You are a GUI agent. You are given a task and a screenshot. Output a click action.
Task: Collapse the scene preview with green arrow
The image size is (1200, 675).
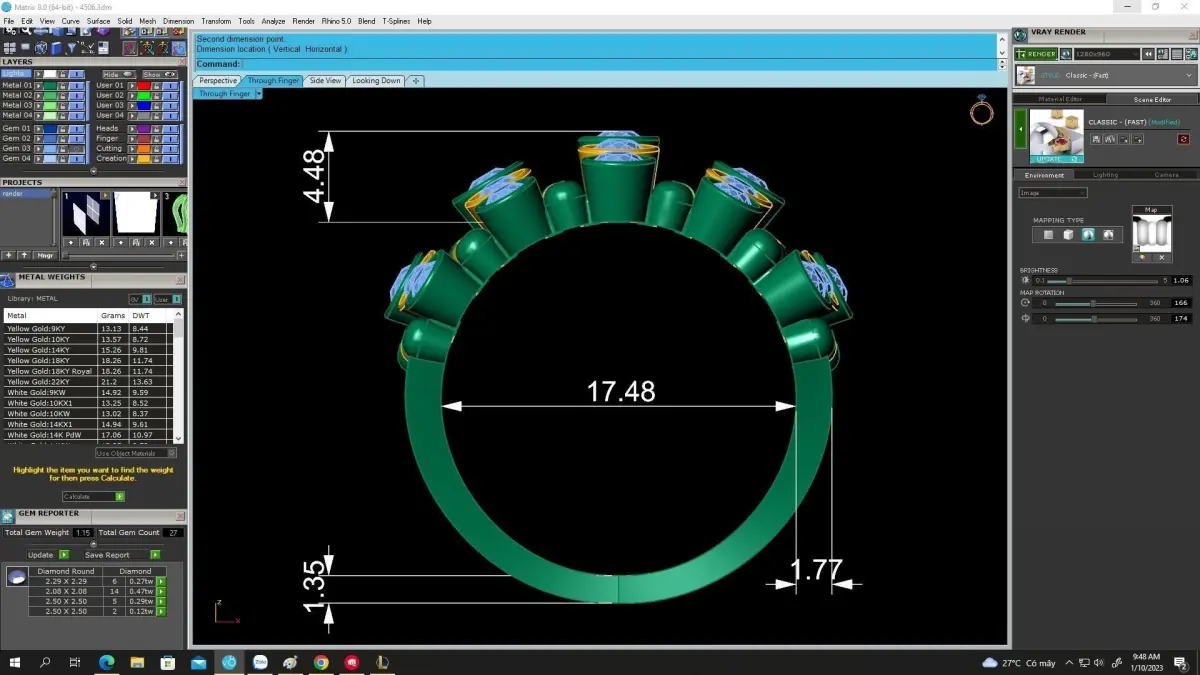click(1021, 130)
